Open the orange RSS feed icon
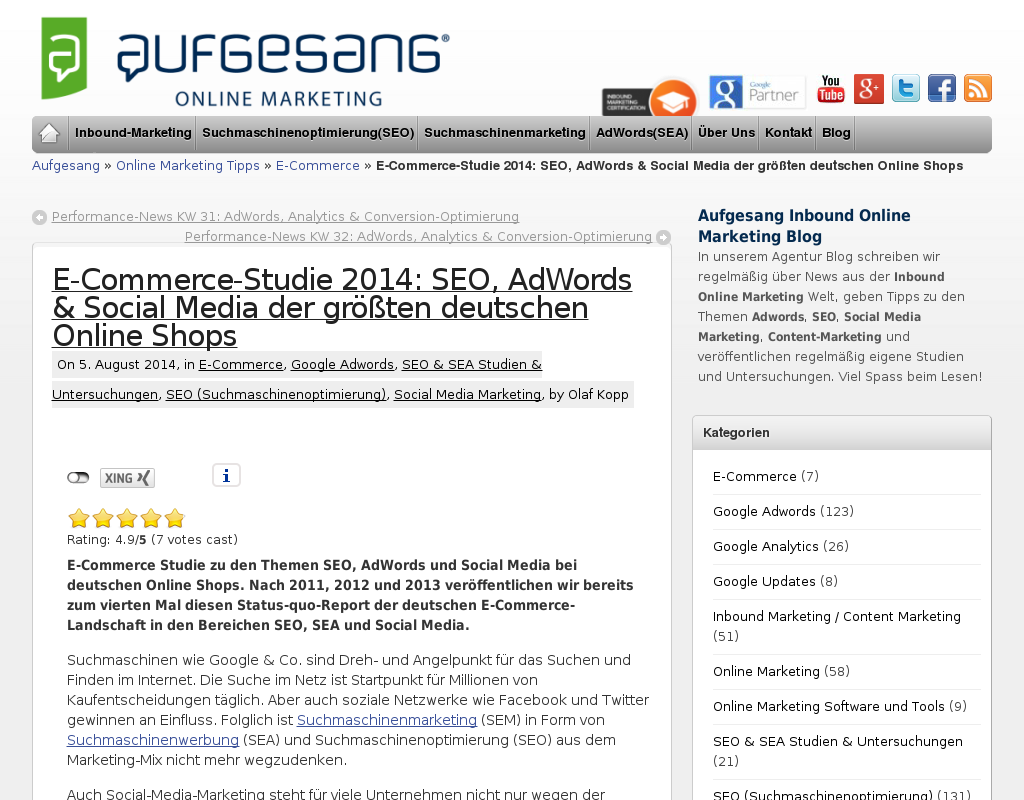The height and width of the screenshot is (800, 1024). [x=978, y=88]
